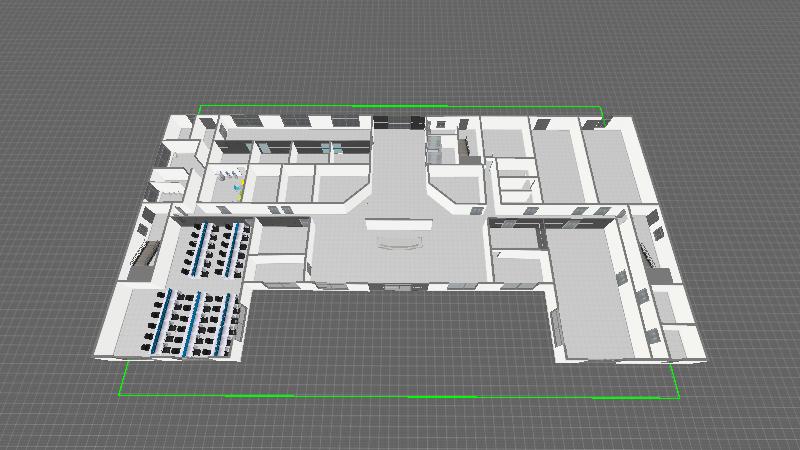Image resolution: width=800 pixels, height=450 pixels.
Task: Select the blue glass partition in the upper-left rooms
Action: [x=262, y=149]
